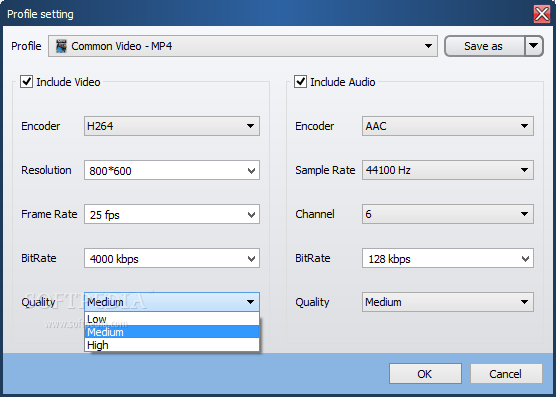The width and height of the screenshot is (556, 397).
Task: Close the Profile setting dialog
Action: point(542,15)
